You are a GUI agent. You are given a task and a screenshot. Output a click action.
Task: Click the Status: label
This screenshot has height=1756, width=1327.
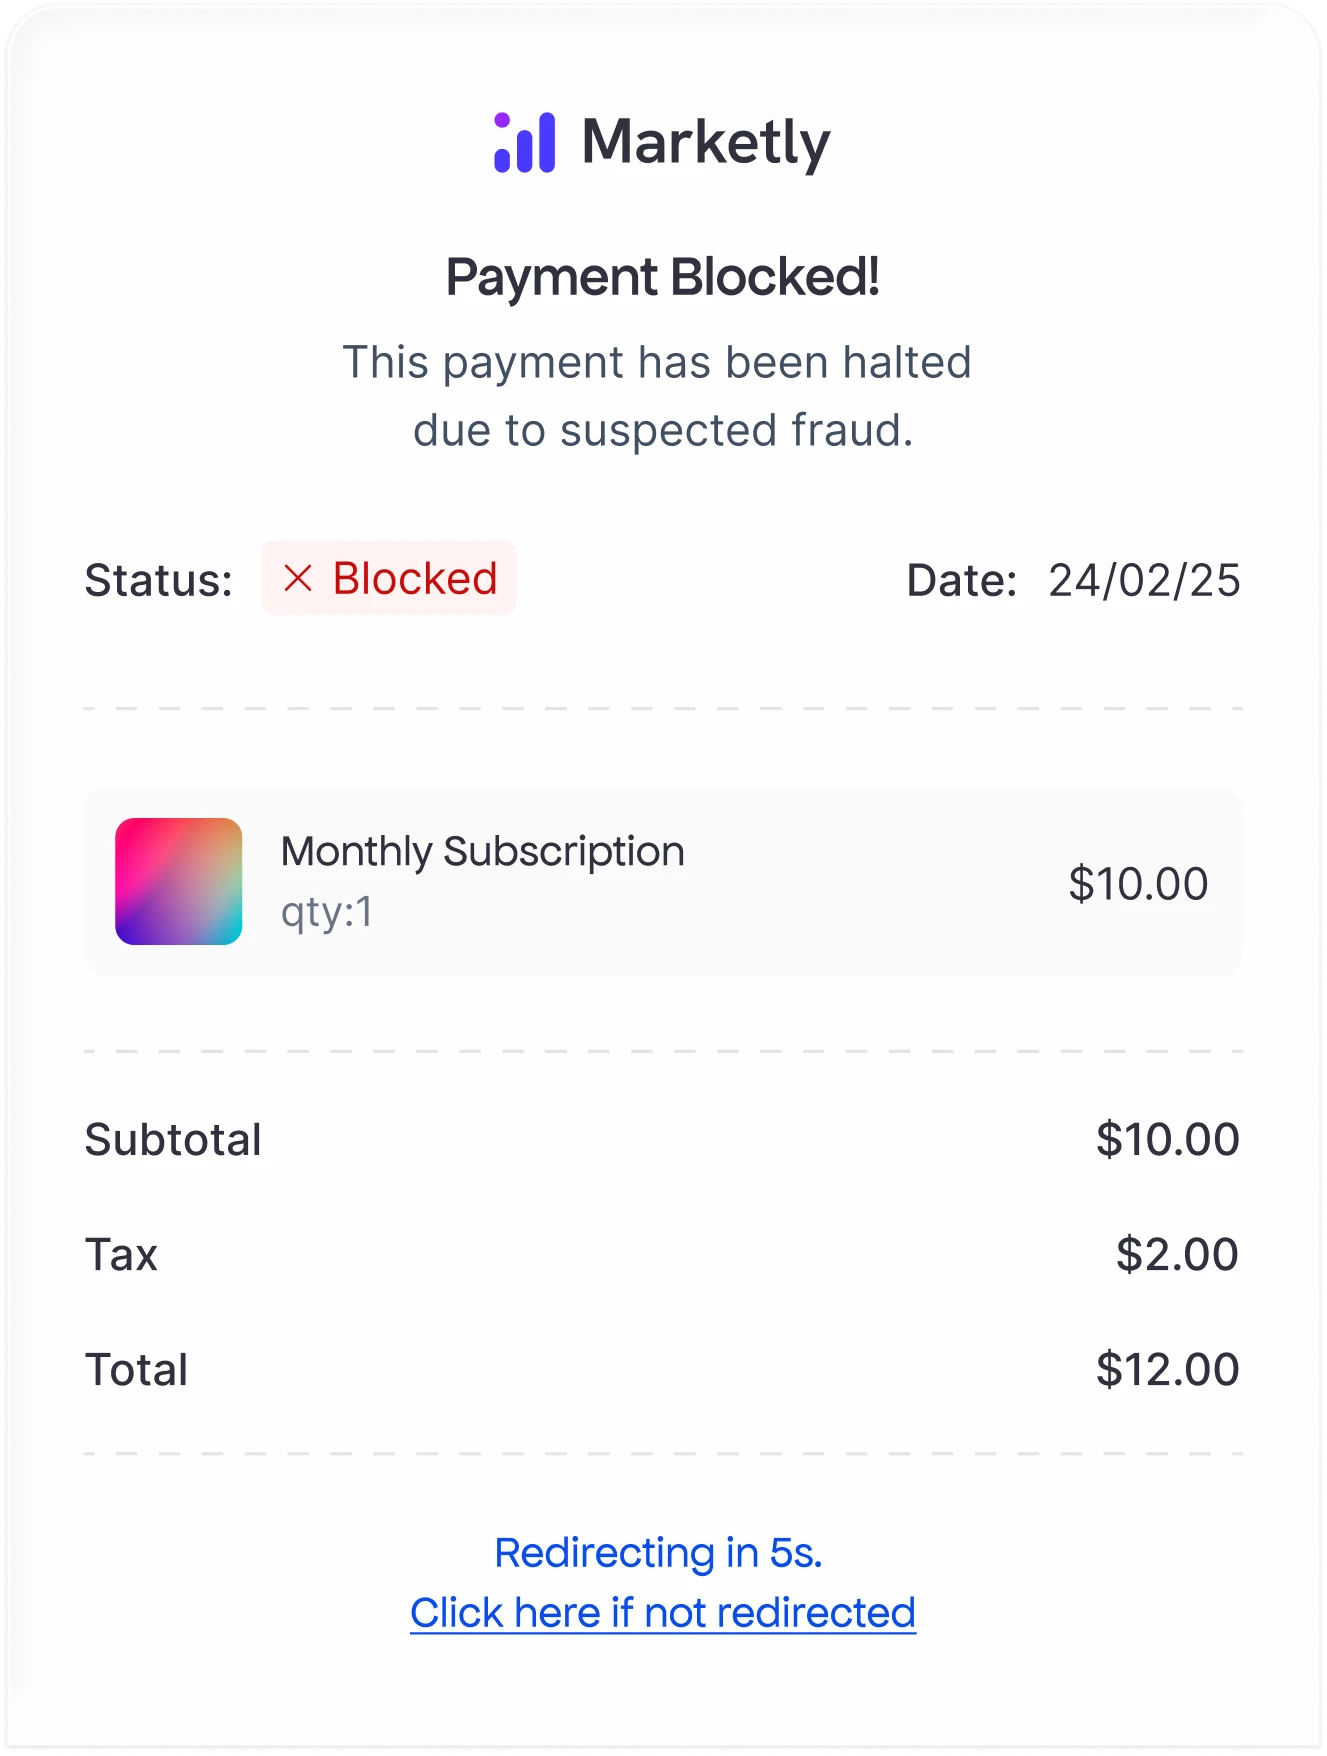click(158, 580)
